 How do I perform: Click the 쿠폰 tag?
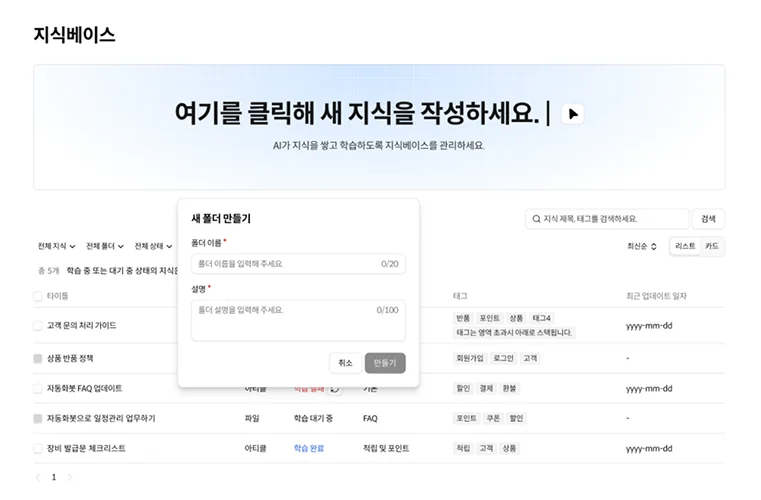[493, 418]
